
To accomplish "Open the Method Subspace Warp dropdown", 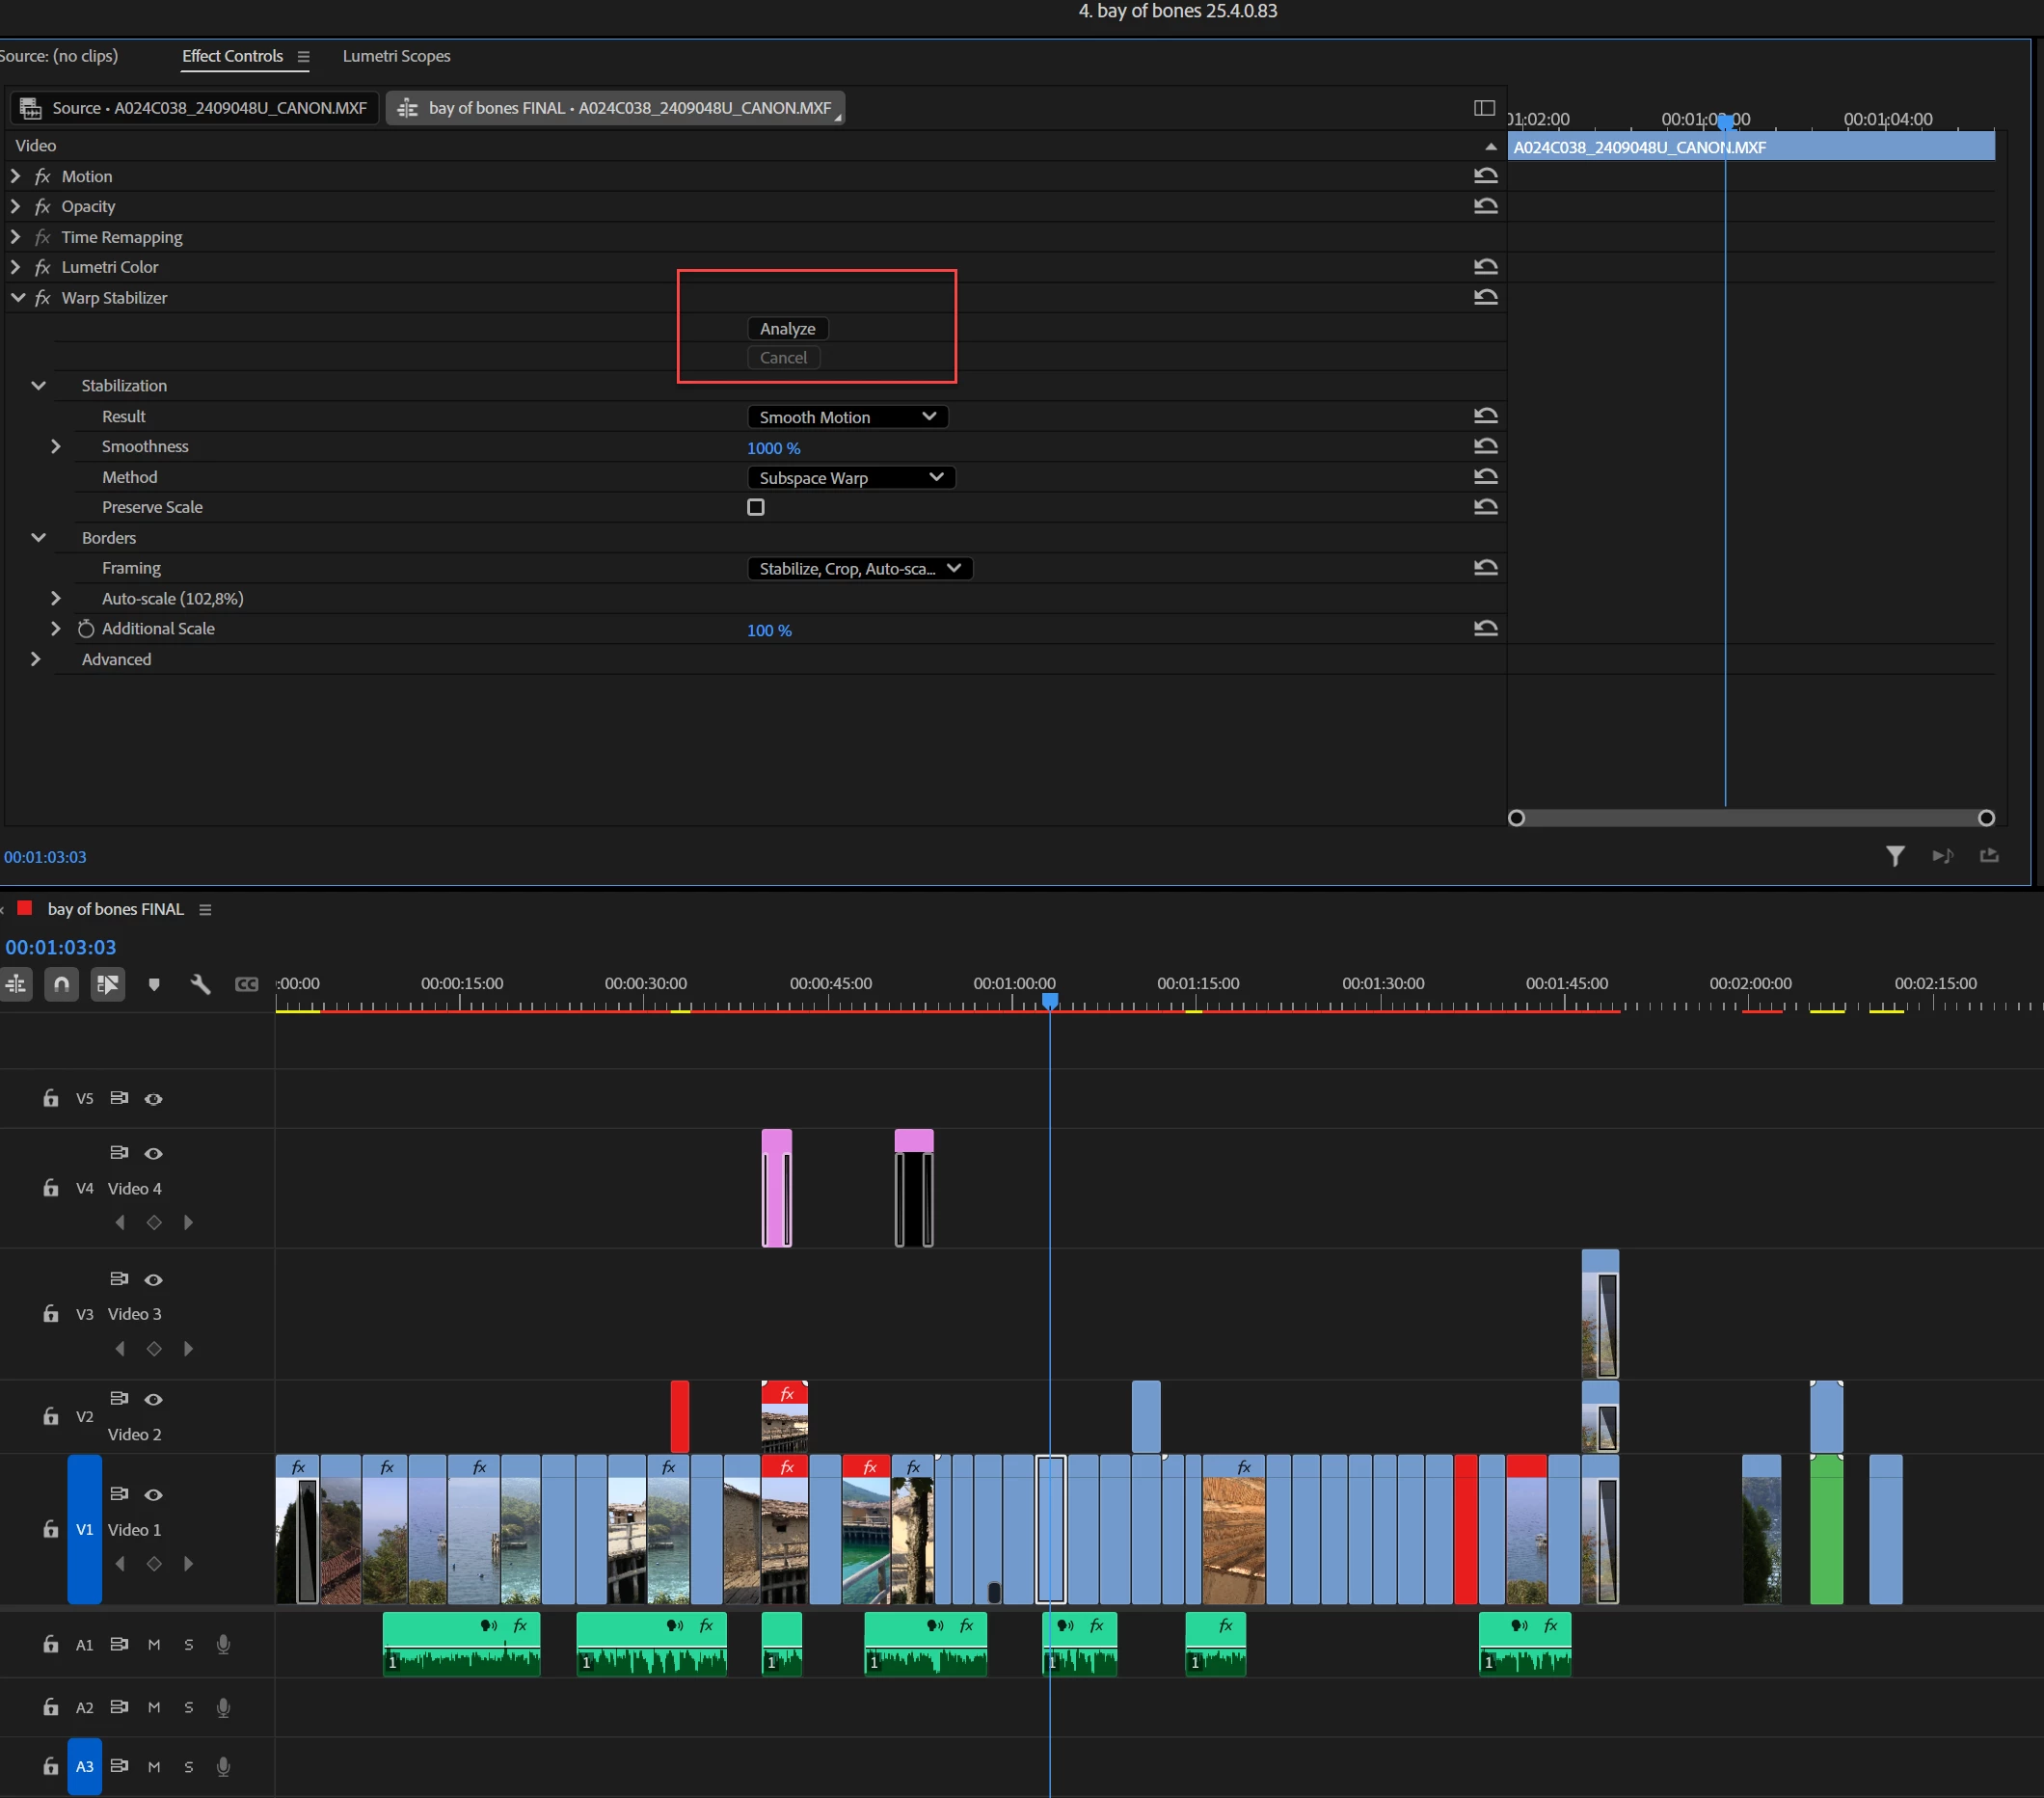I will [850, 477].
